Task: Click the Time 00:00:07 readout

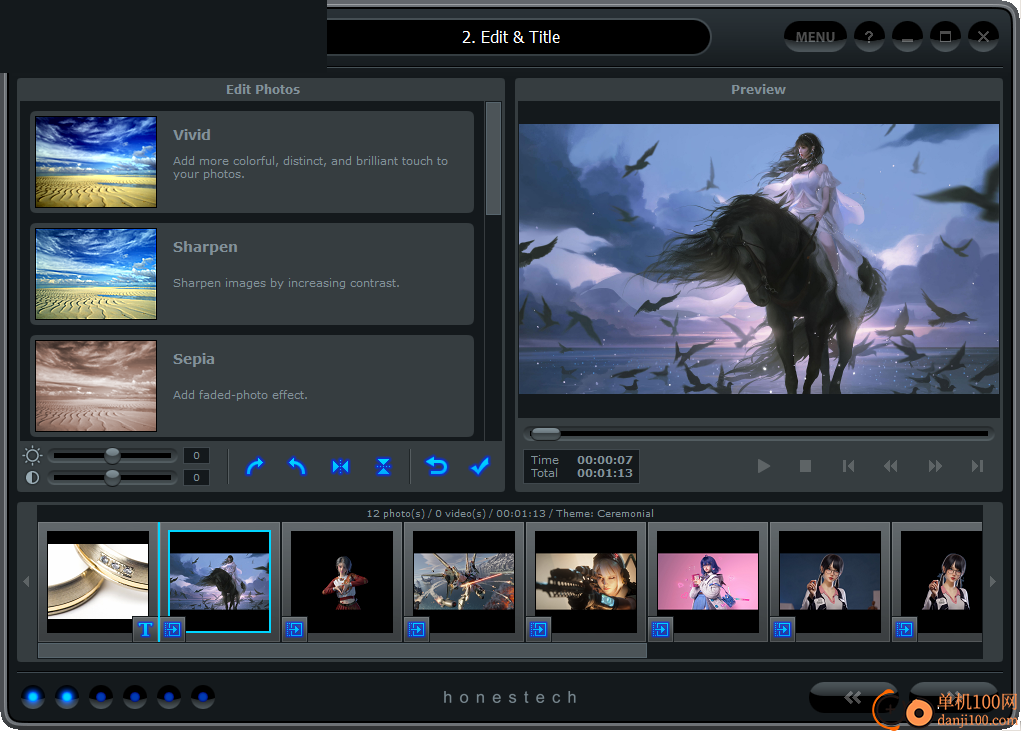Action: 581,460
